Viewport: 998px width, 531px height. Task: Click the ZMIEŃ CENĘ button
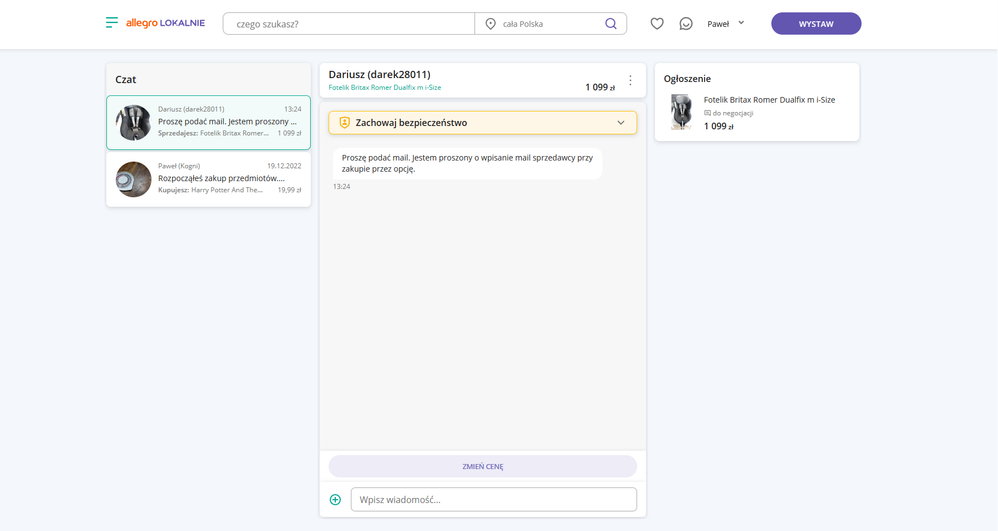pos(482,466)
